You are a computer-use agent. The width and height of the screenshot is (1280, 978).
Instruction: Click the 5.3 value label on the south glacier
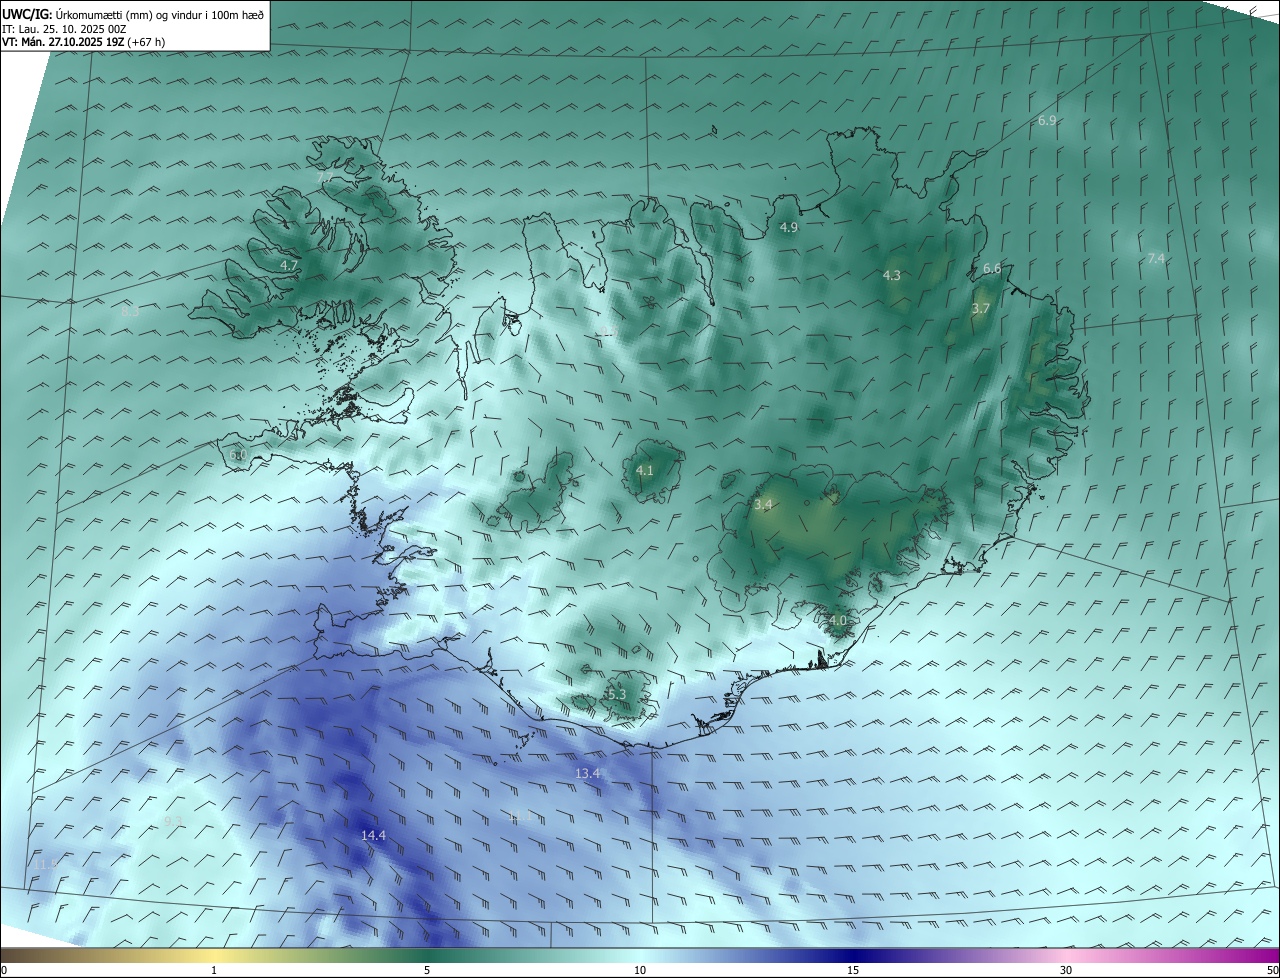point(616,694)
